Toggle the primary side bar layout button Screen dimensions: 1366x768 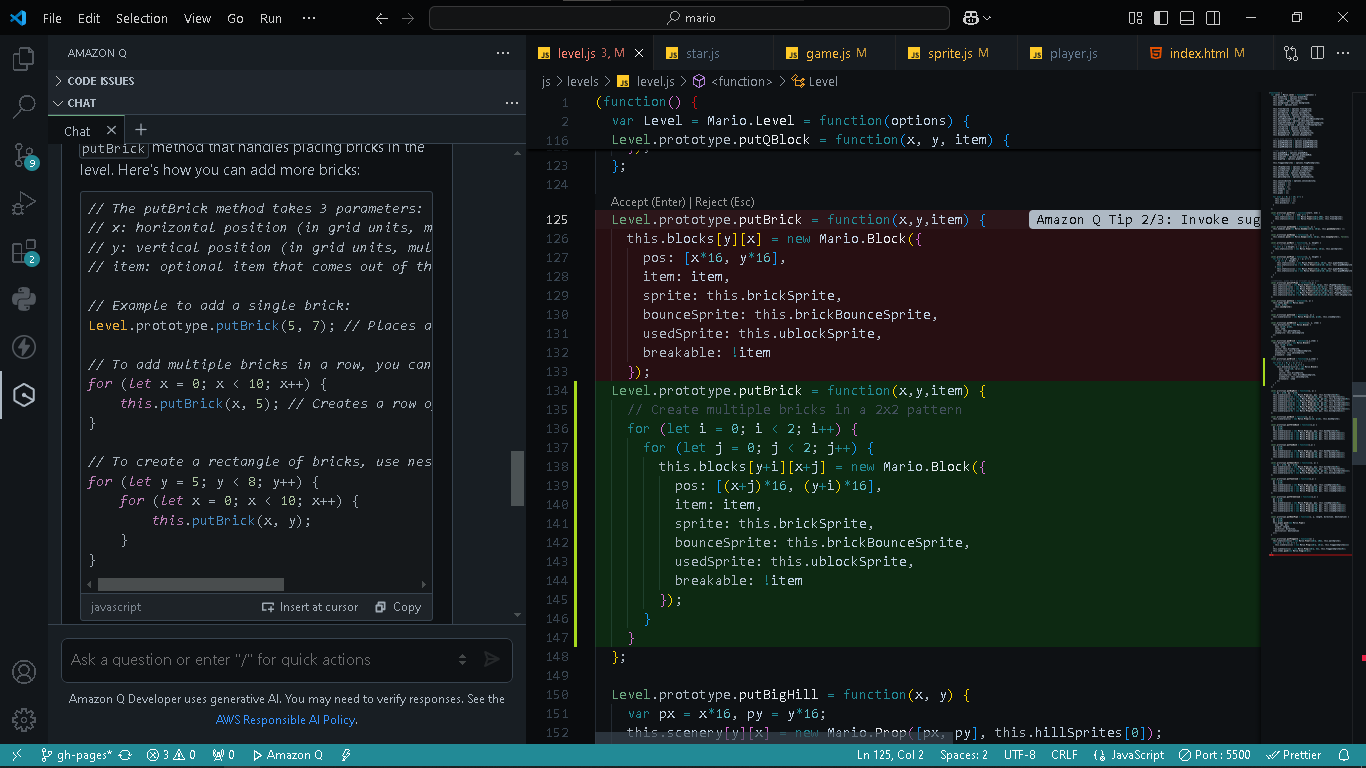(1161, 18)
